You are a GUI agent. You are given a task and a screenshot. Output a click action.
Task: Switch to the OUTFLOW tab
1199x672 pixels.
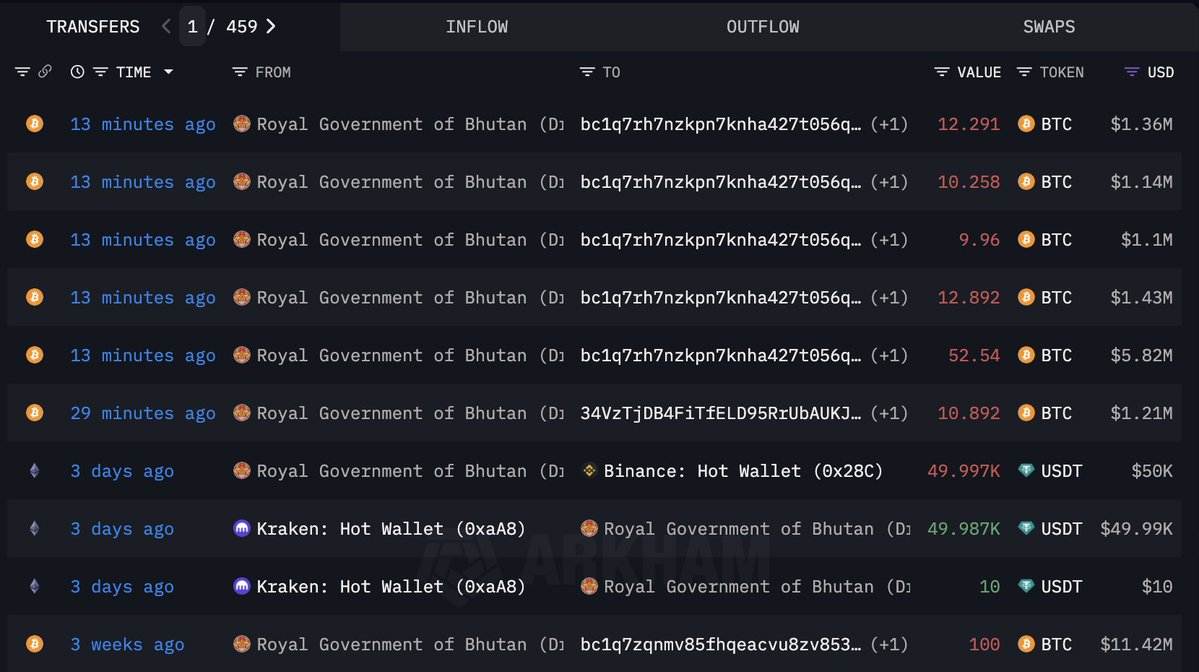click(763, 27)
